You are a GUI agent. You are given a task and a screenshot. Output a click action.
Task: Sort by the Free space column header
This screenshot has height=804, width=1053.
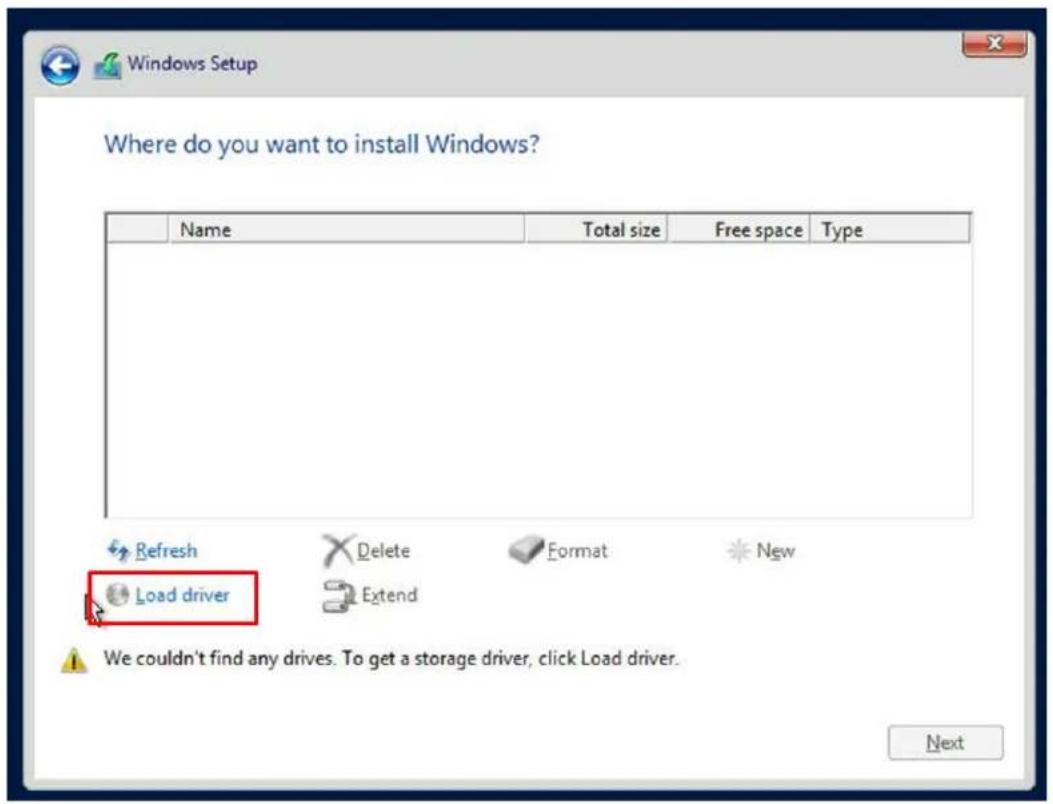pos(739,230)
